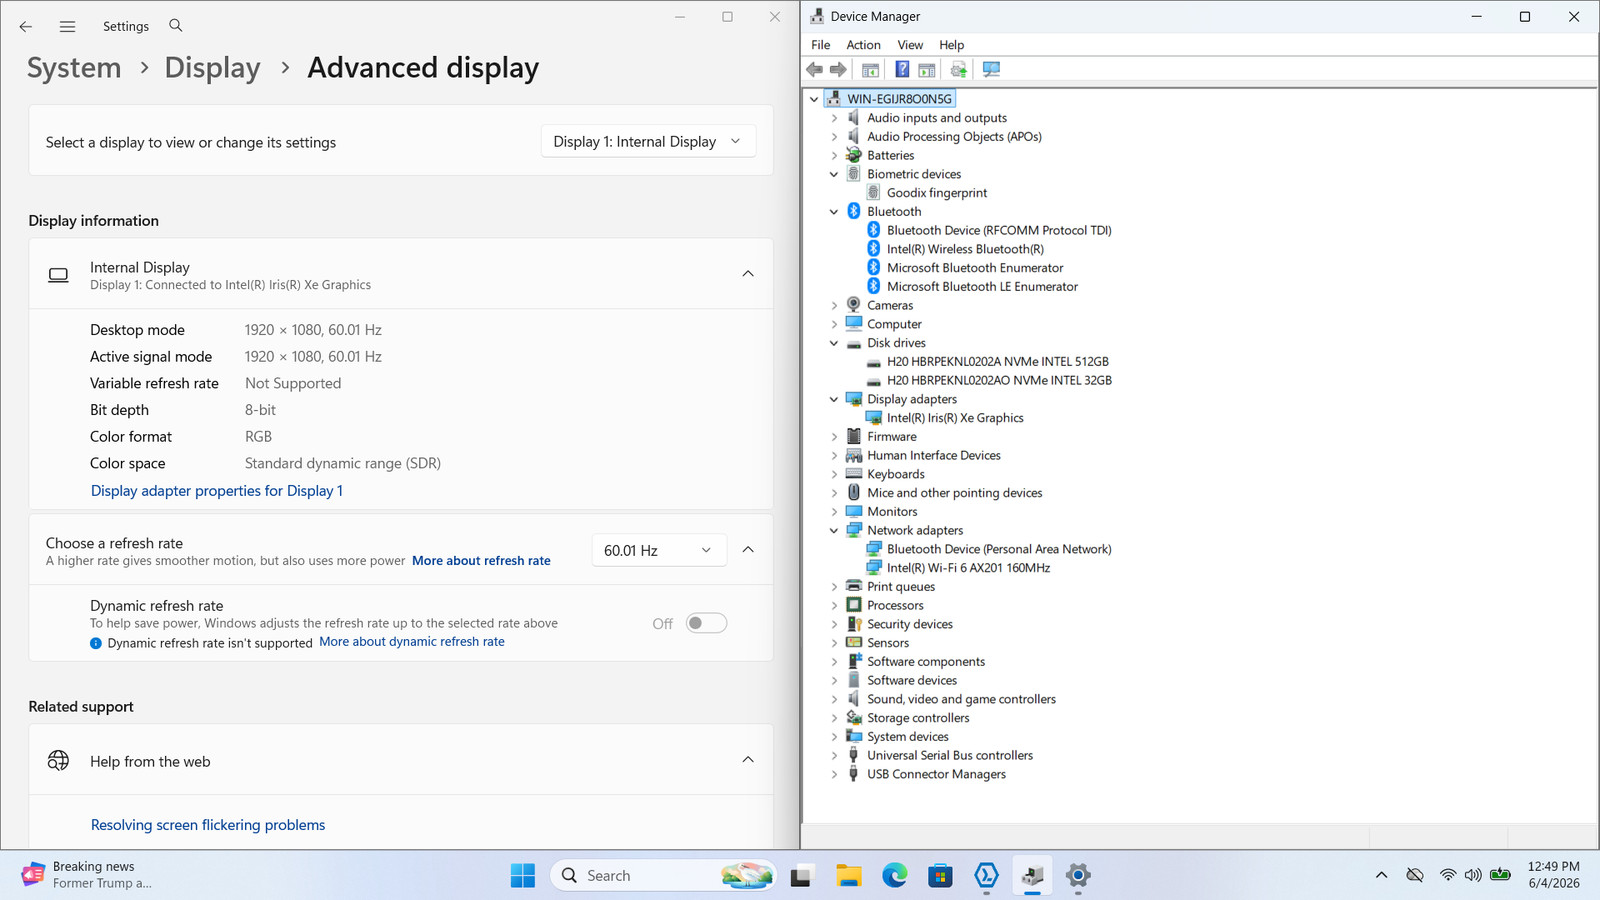The image size is (1600, 900).
Task: Collapse the Network adapters node
Action: (x=834, y=531)
